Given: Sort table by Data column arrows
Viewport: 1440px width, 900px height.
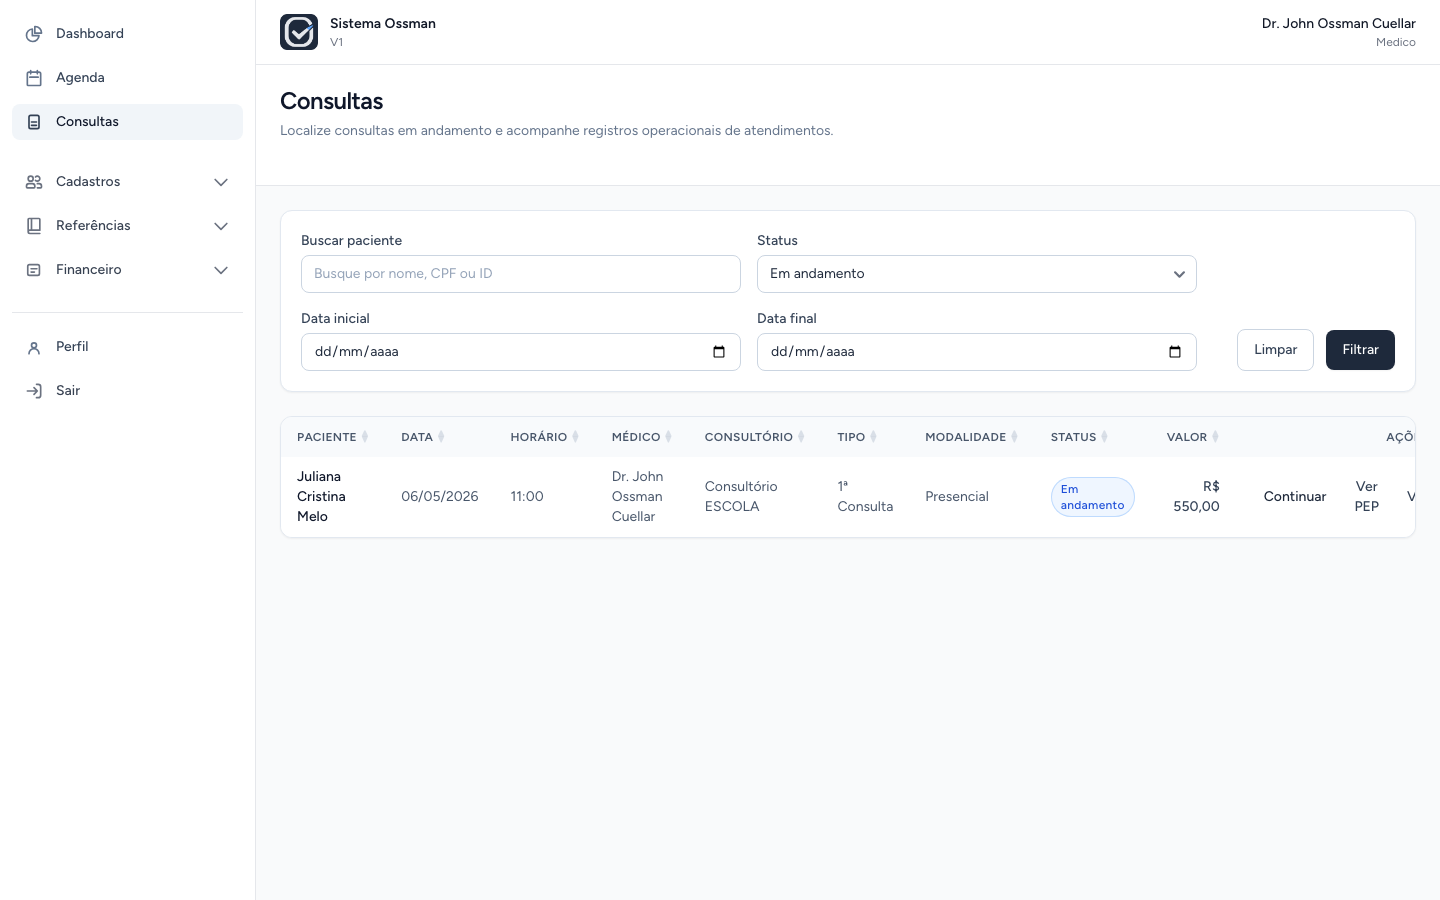Looking at the screenshot, I should (441, 437).
